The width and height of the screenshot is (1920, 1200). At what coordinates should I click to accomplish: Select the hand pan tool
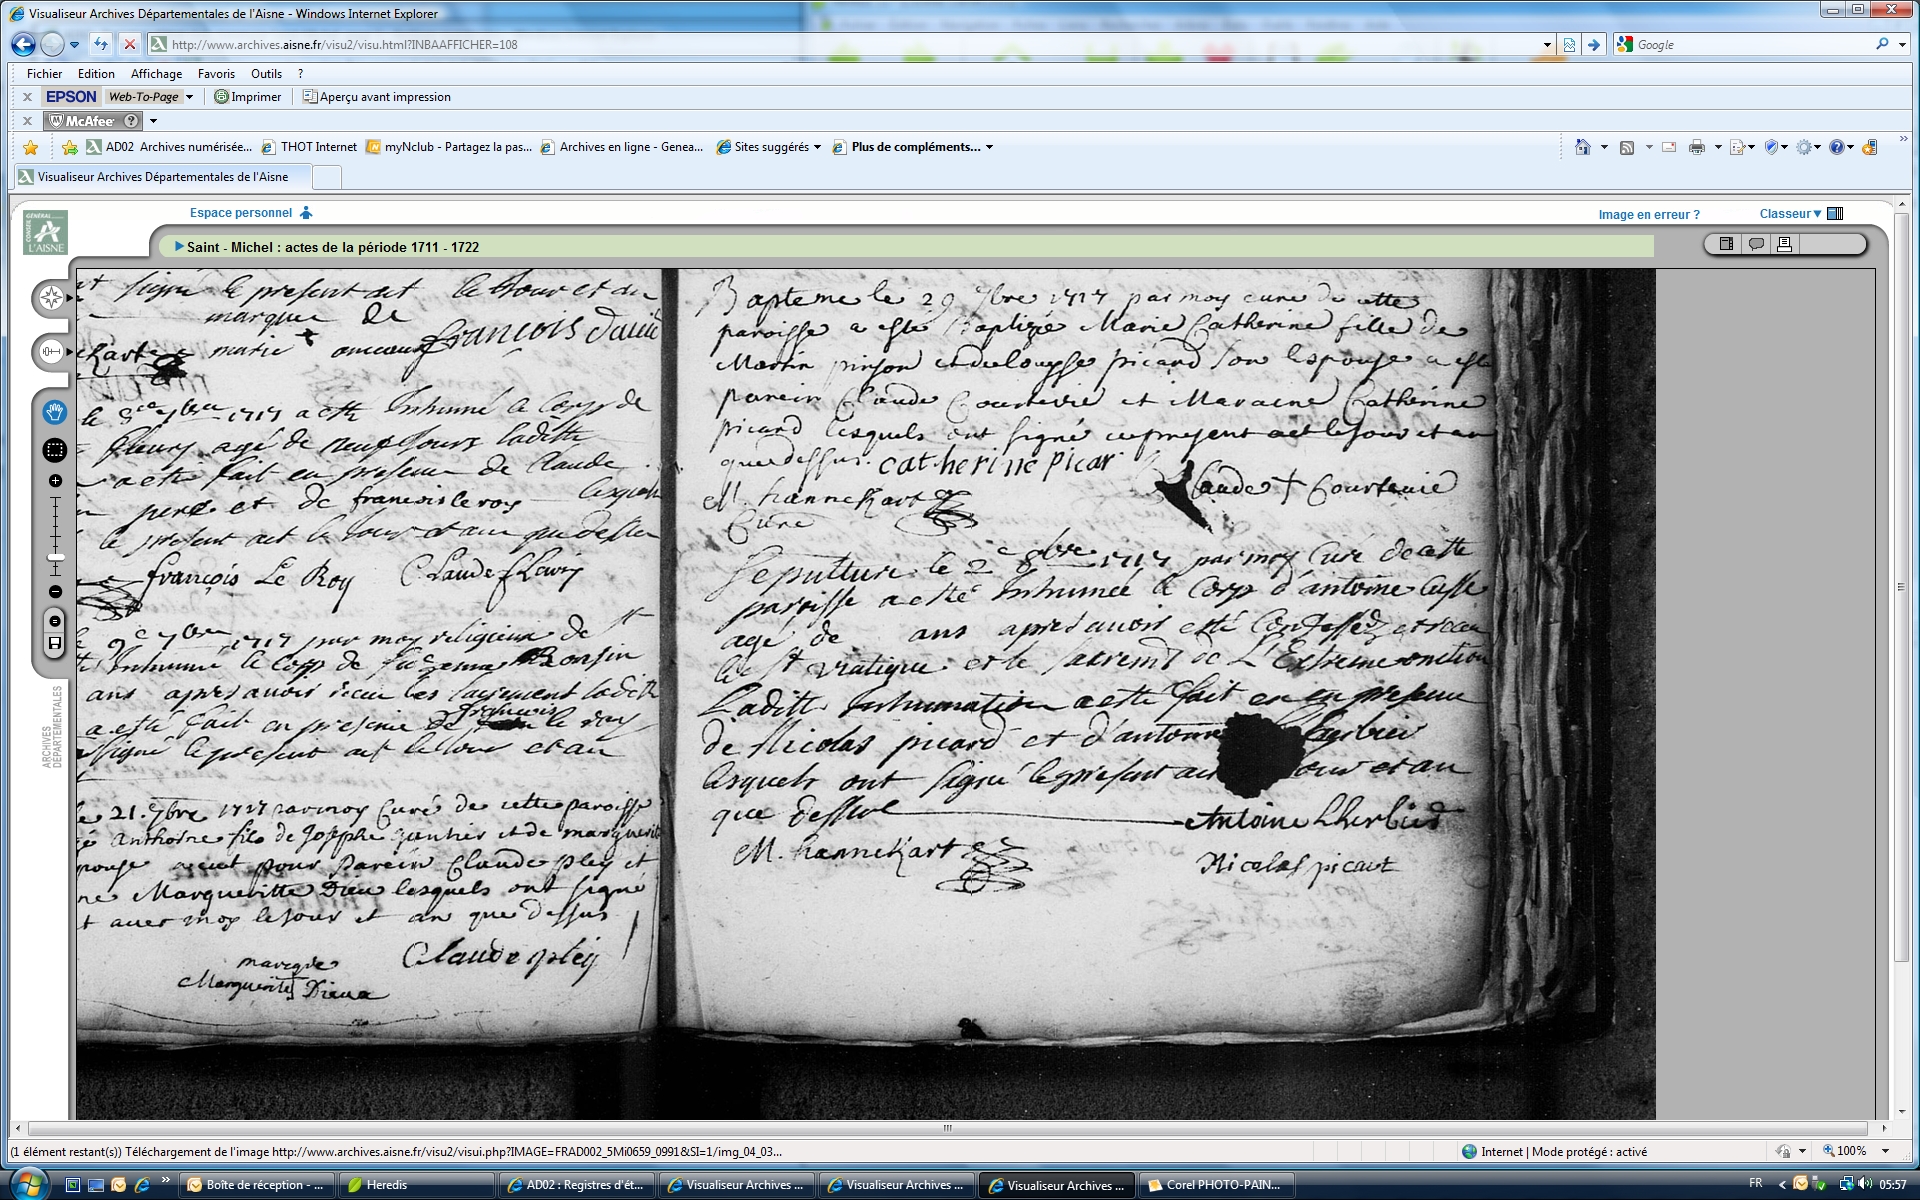[55, 412]
